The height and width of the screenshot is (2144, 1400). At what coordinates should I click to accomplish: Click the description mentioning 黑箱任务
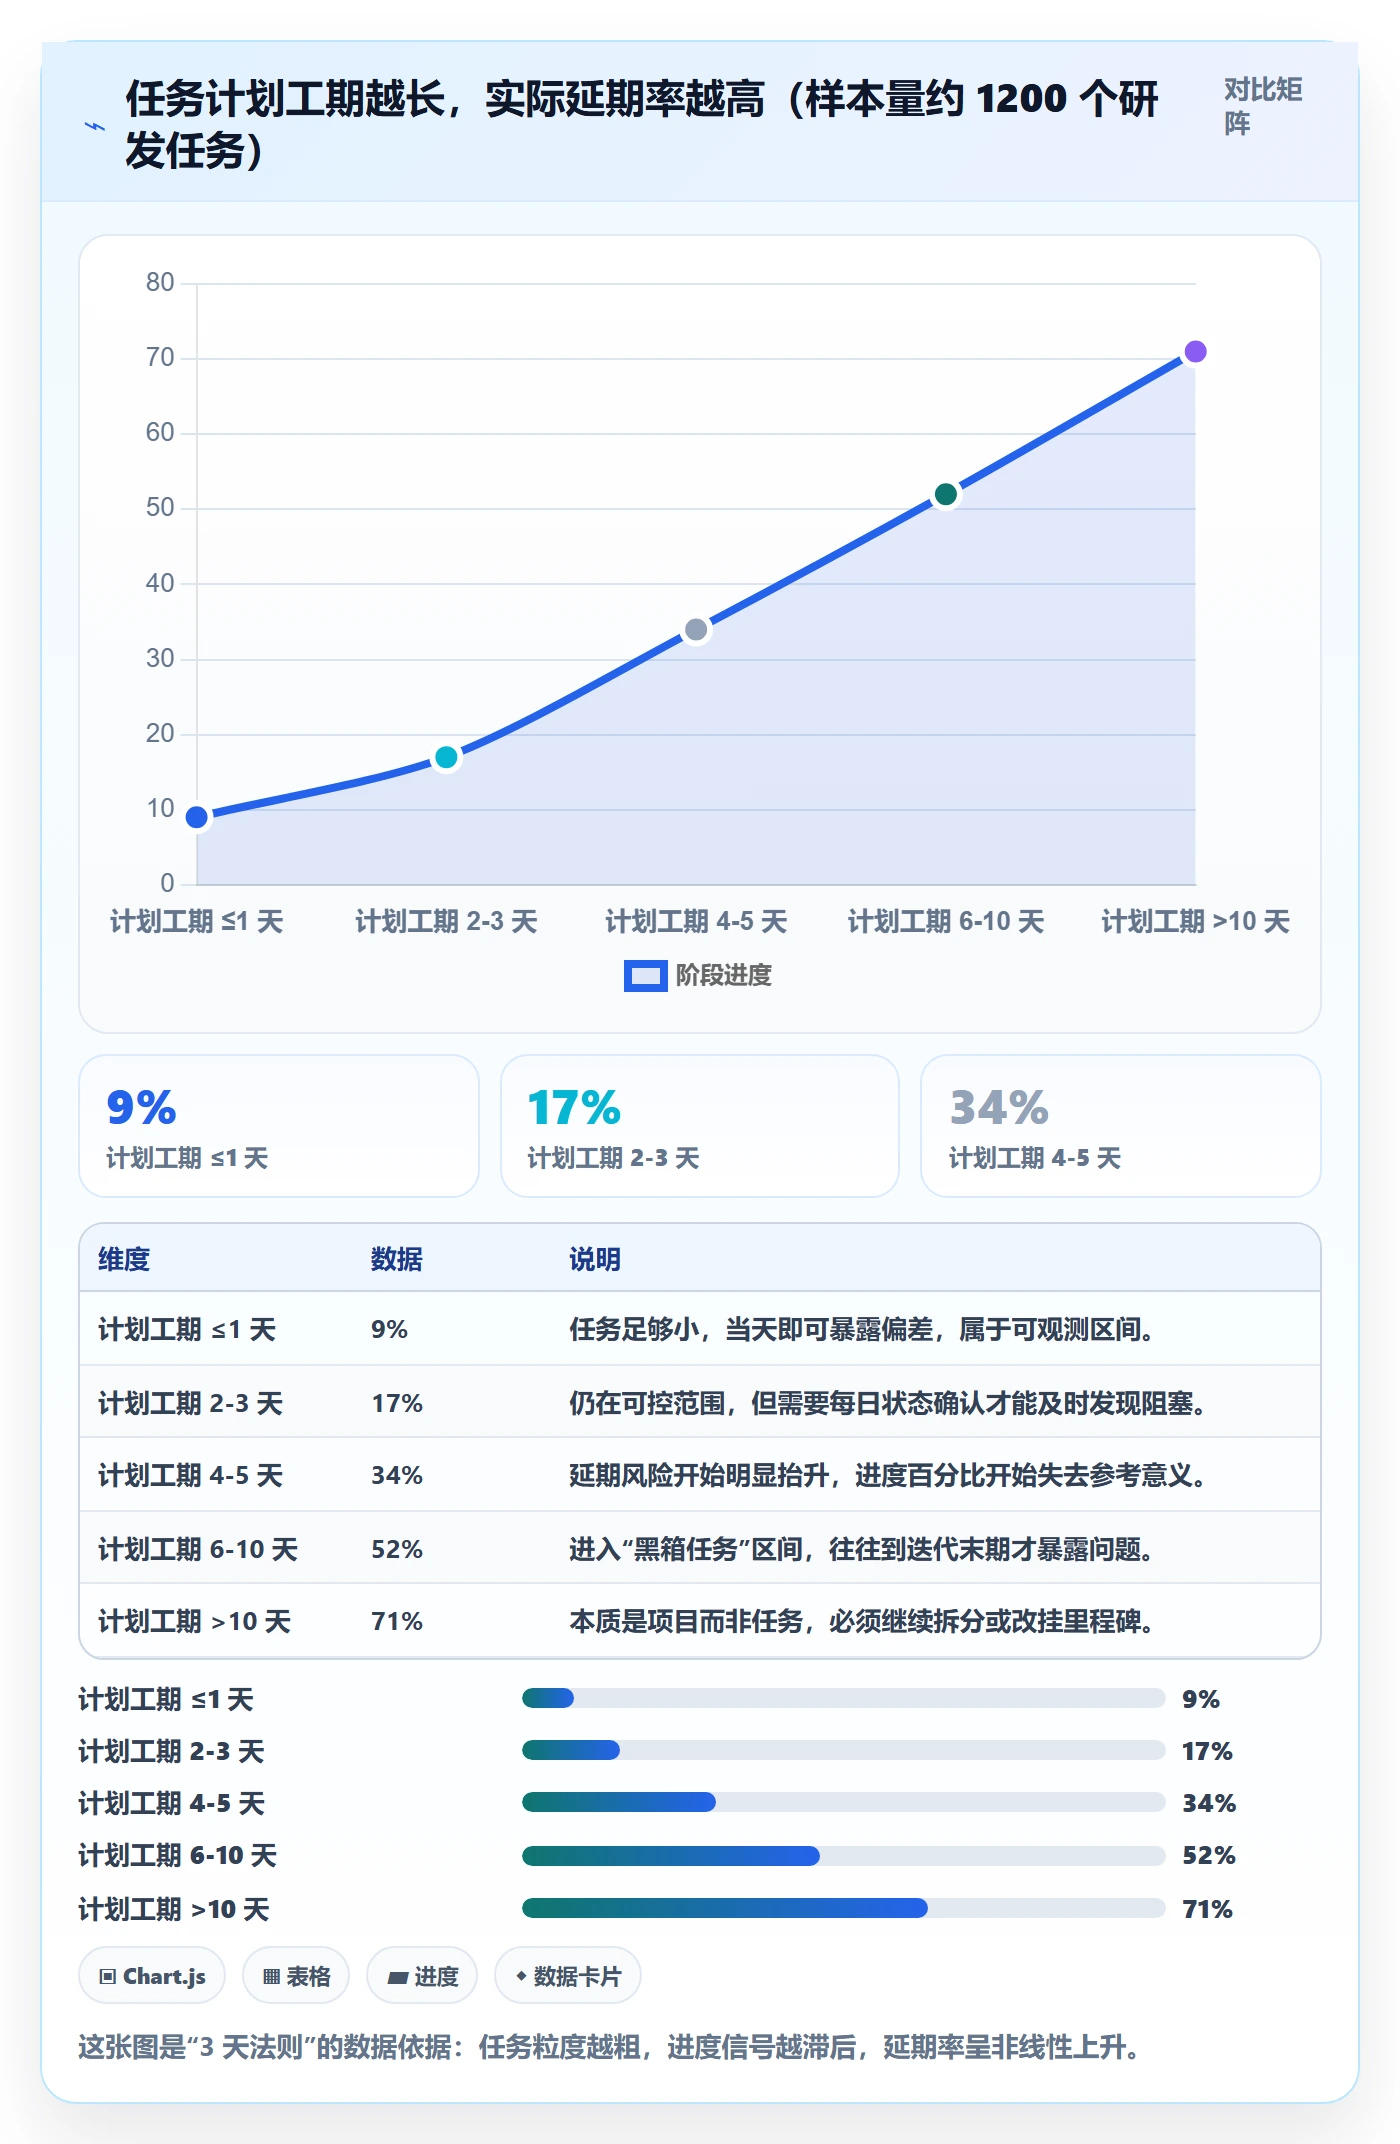(x=863, y=1549)
